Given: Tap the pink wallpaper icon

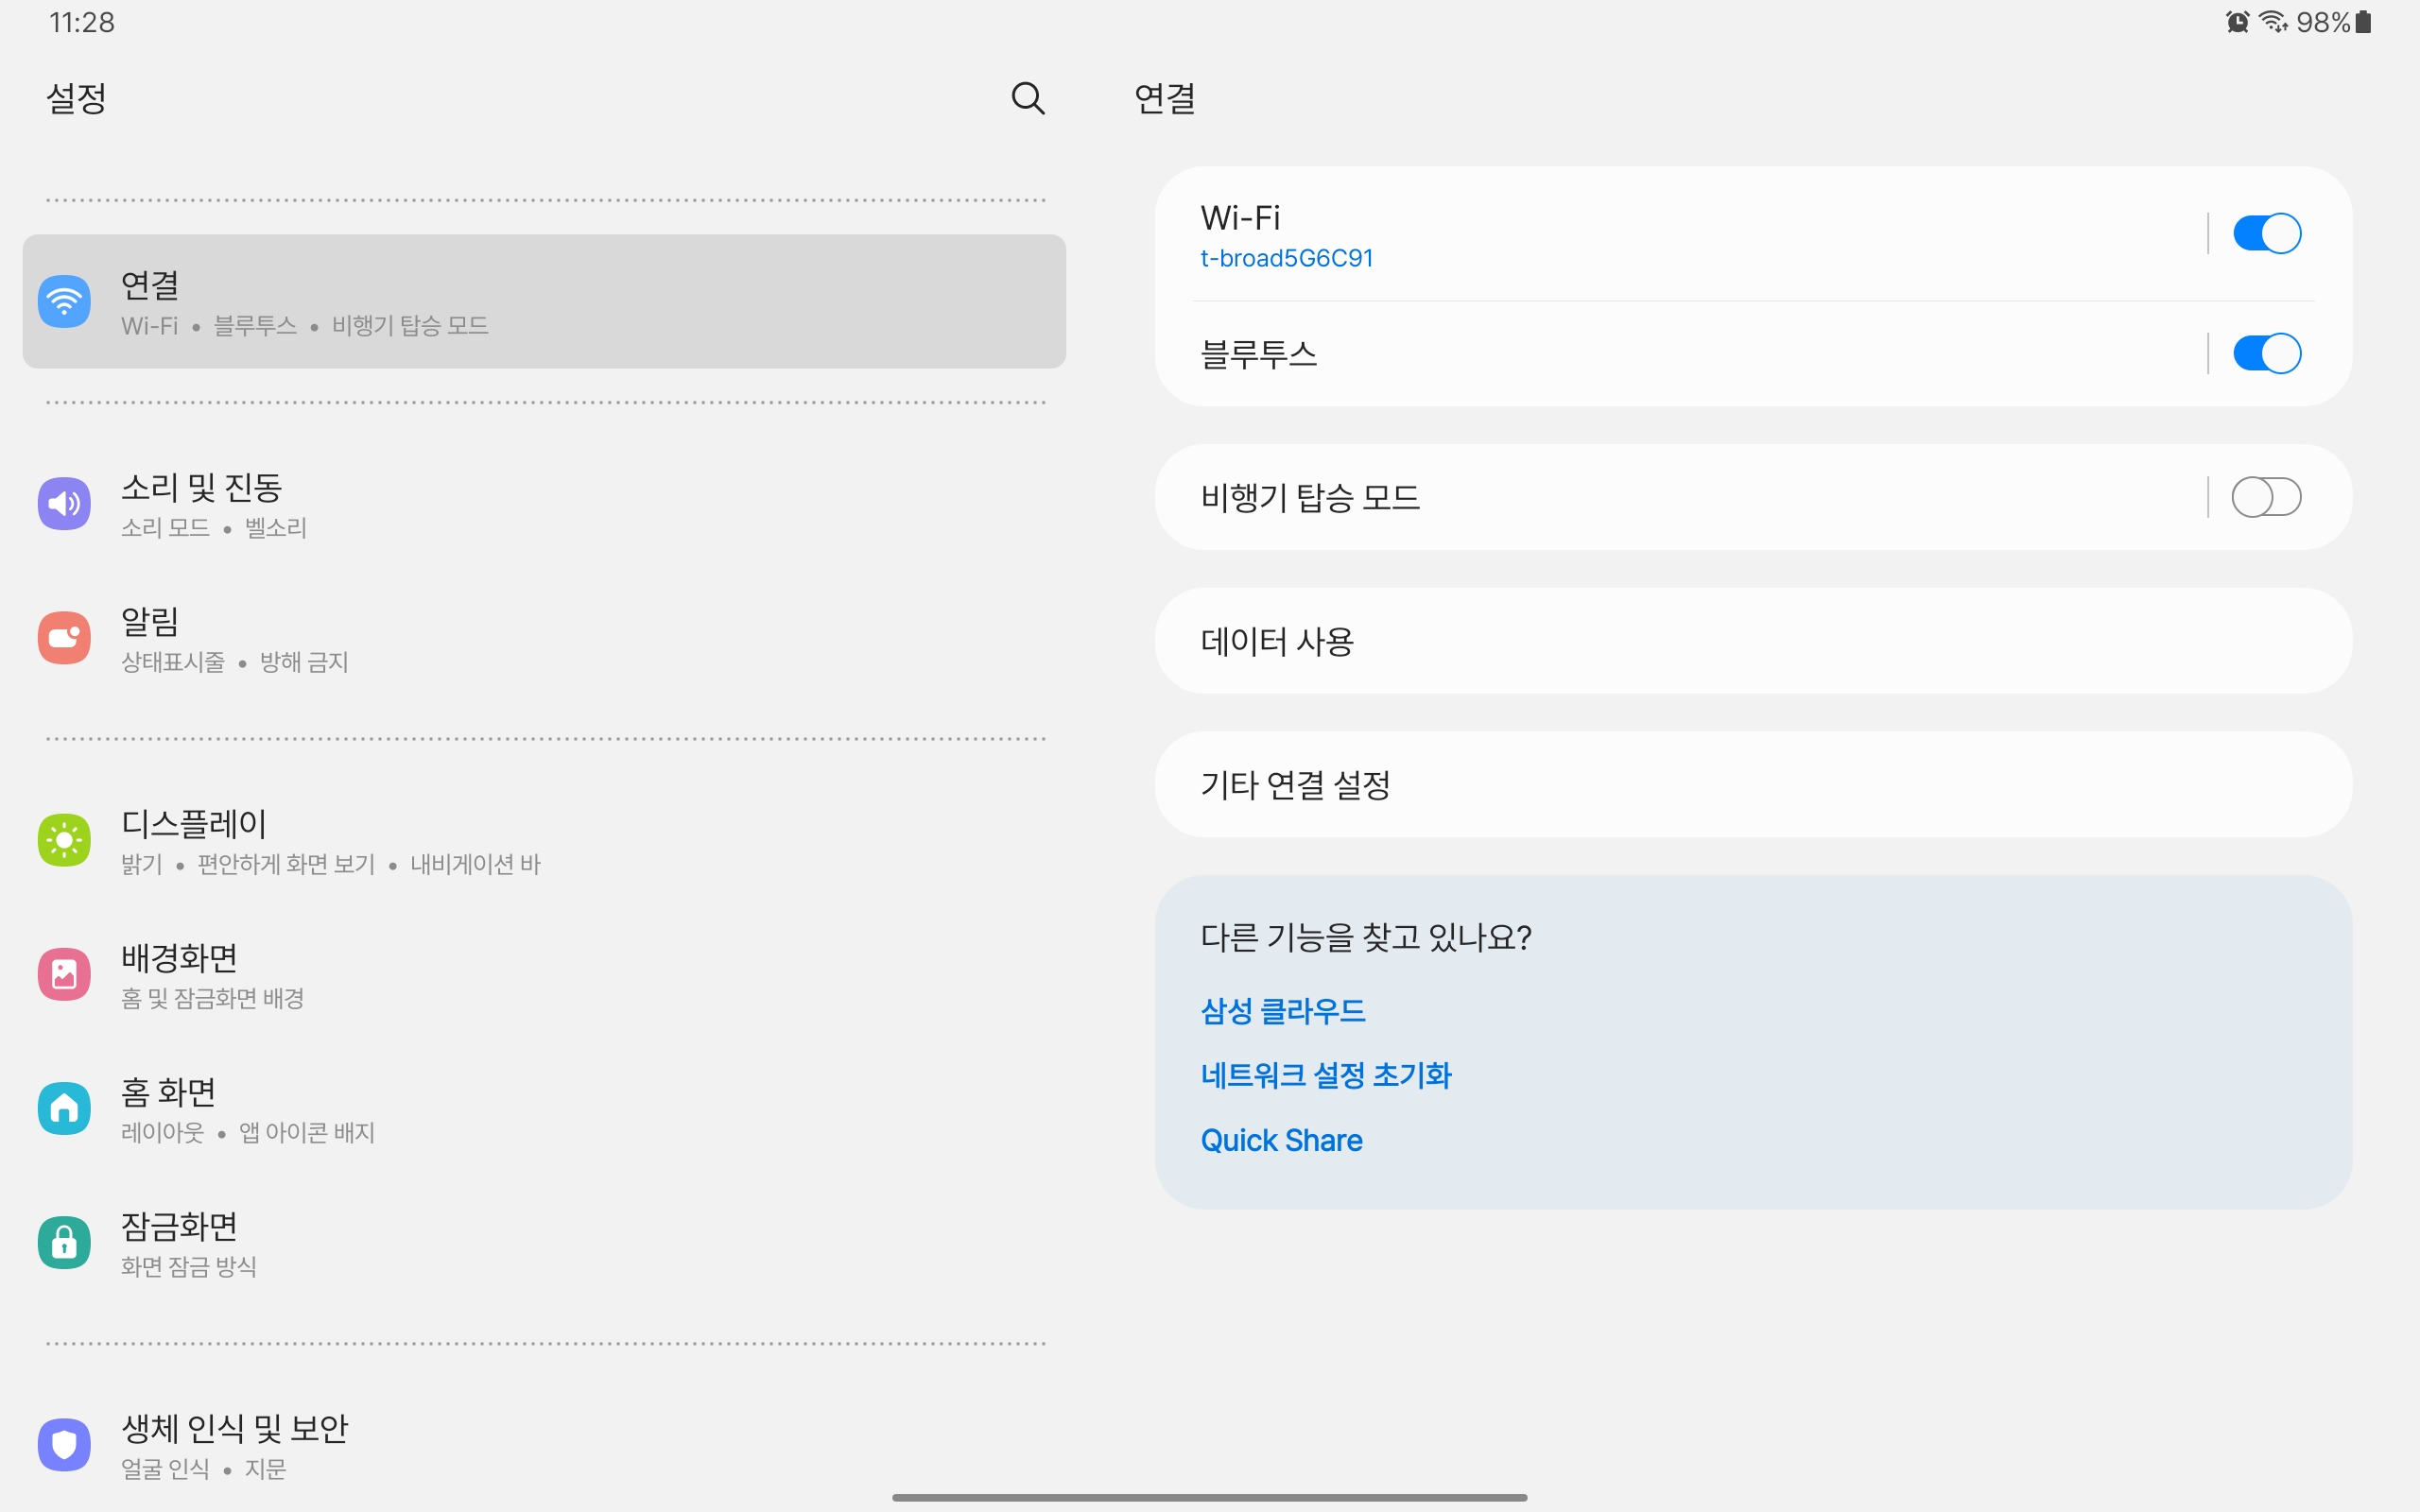Looking at the screenshot, I should point(64,974).
